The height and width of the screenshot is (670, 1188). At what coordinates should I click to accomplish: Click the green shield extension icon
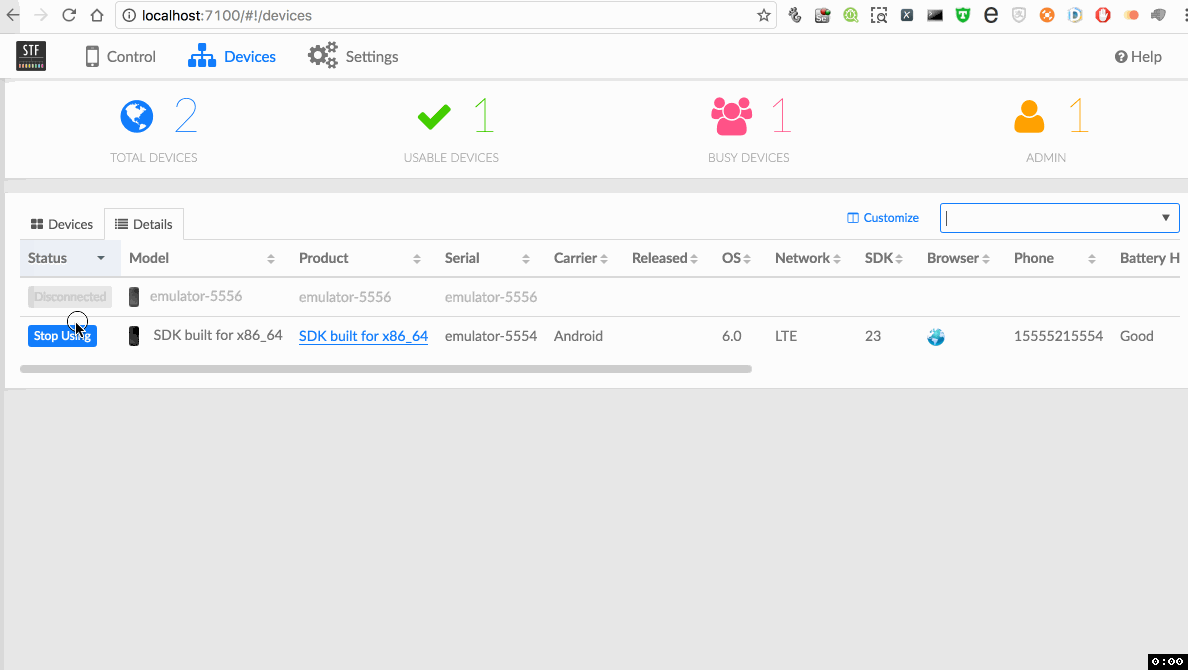tap(963, 15)
